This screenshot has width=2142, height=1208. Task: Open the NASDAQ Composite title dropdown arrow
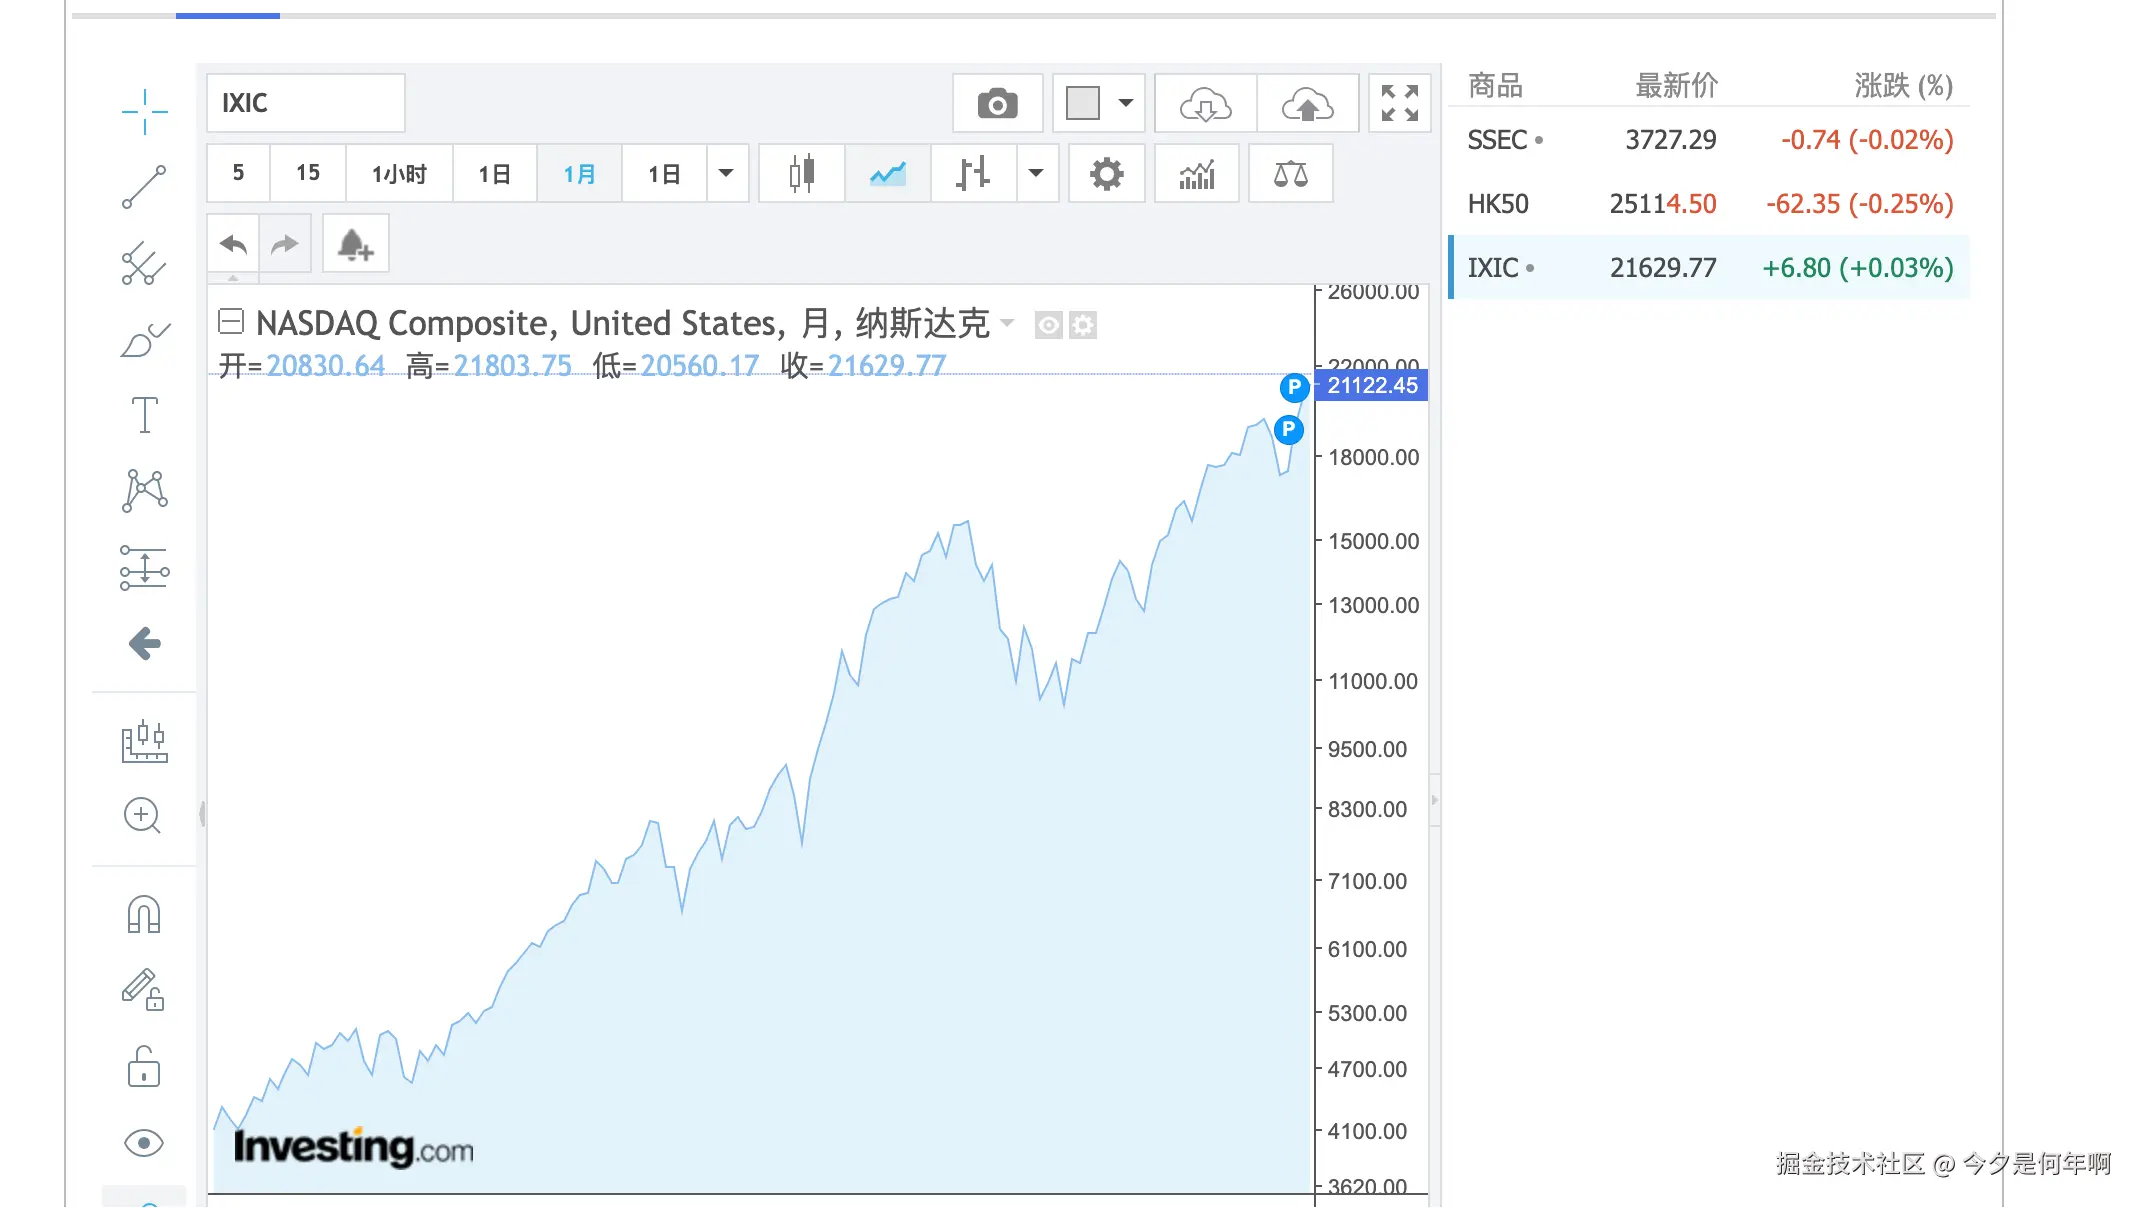tap(1007, 323)
